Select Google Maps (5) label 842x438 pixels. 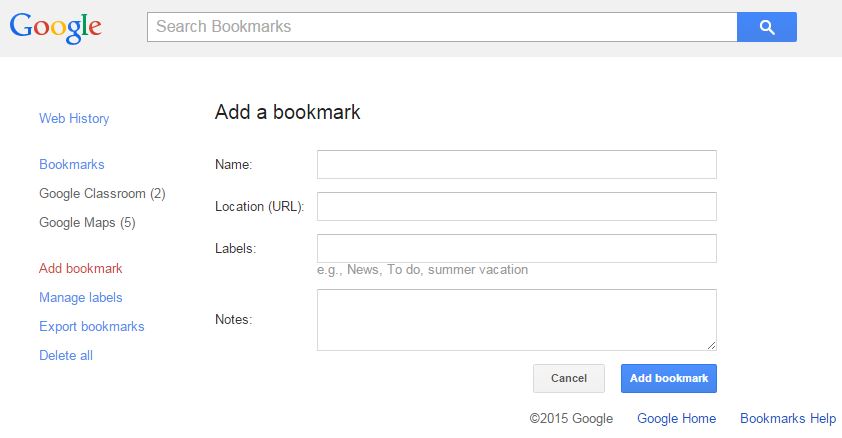[x=88, y=222]
